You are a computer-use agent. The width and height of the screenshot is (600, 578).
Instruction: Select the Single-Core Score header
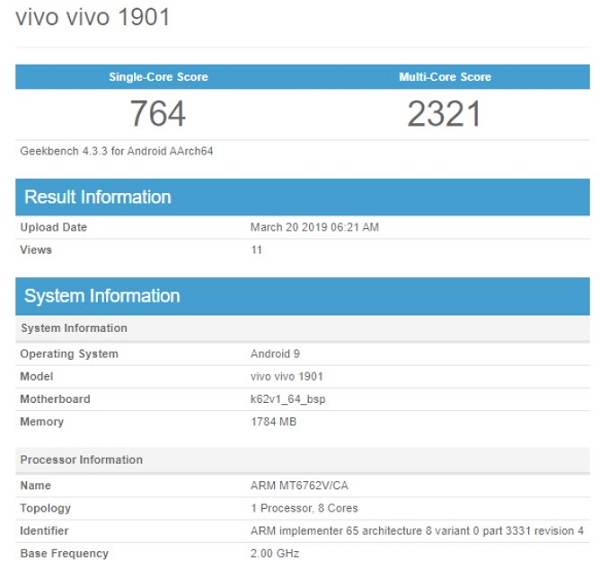[x=158, y=77]
